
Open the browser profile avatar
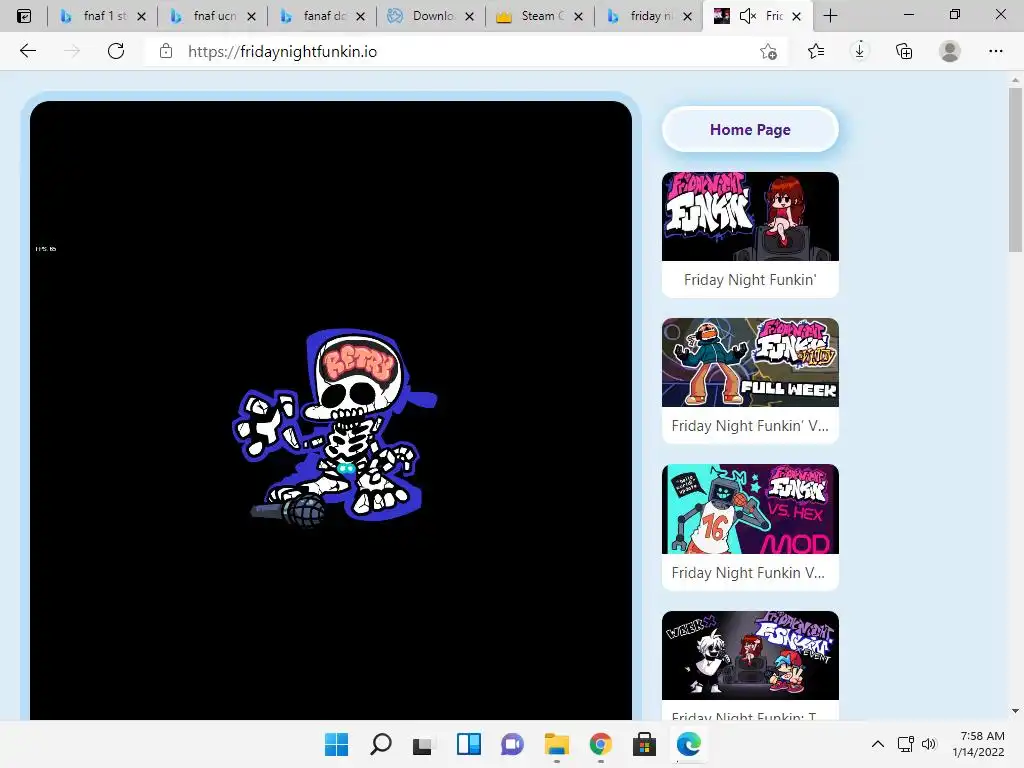click(x=950, y=51)
